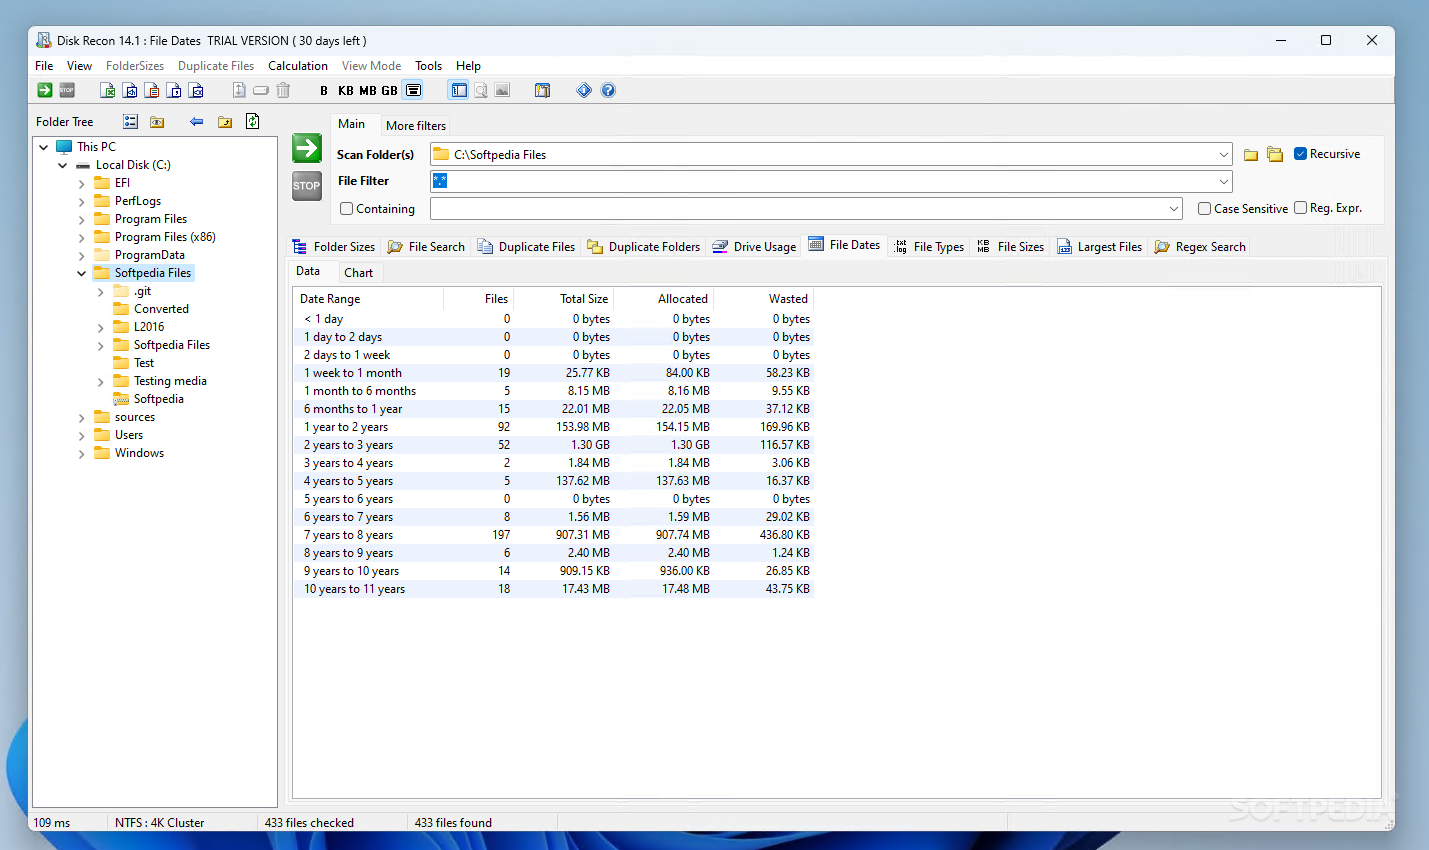1429x850 pixels.
Task: Export results to Excel file icon
Action: click(108, 90)
